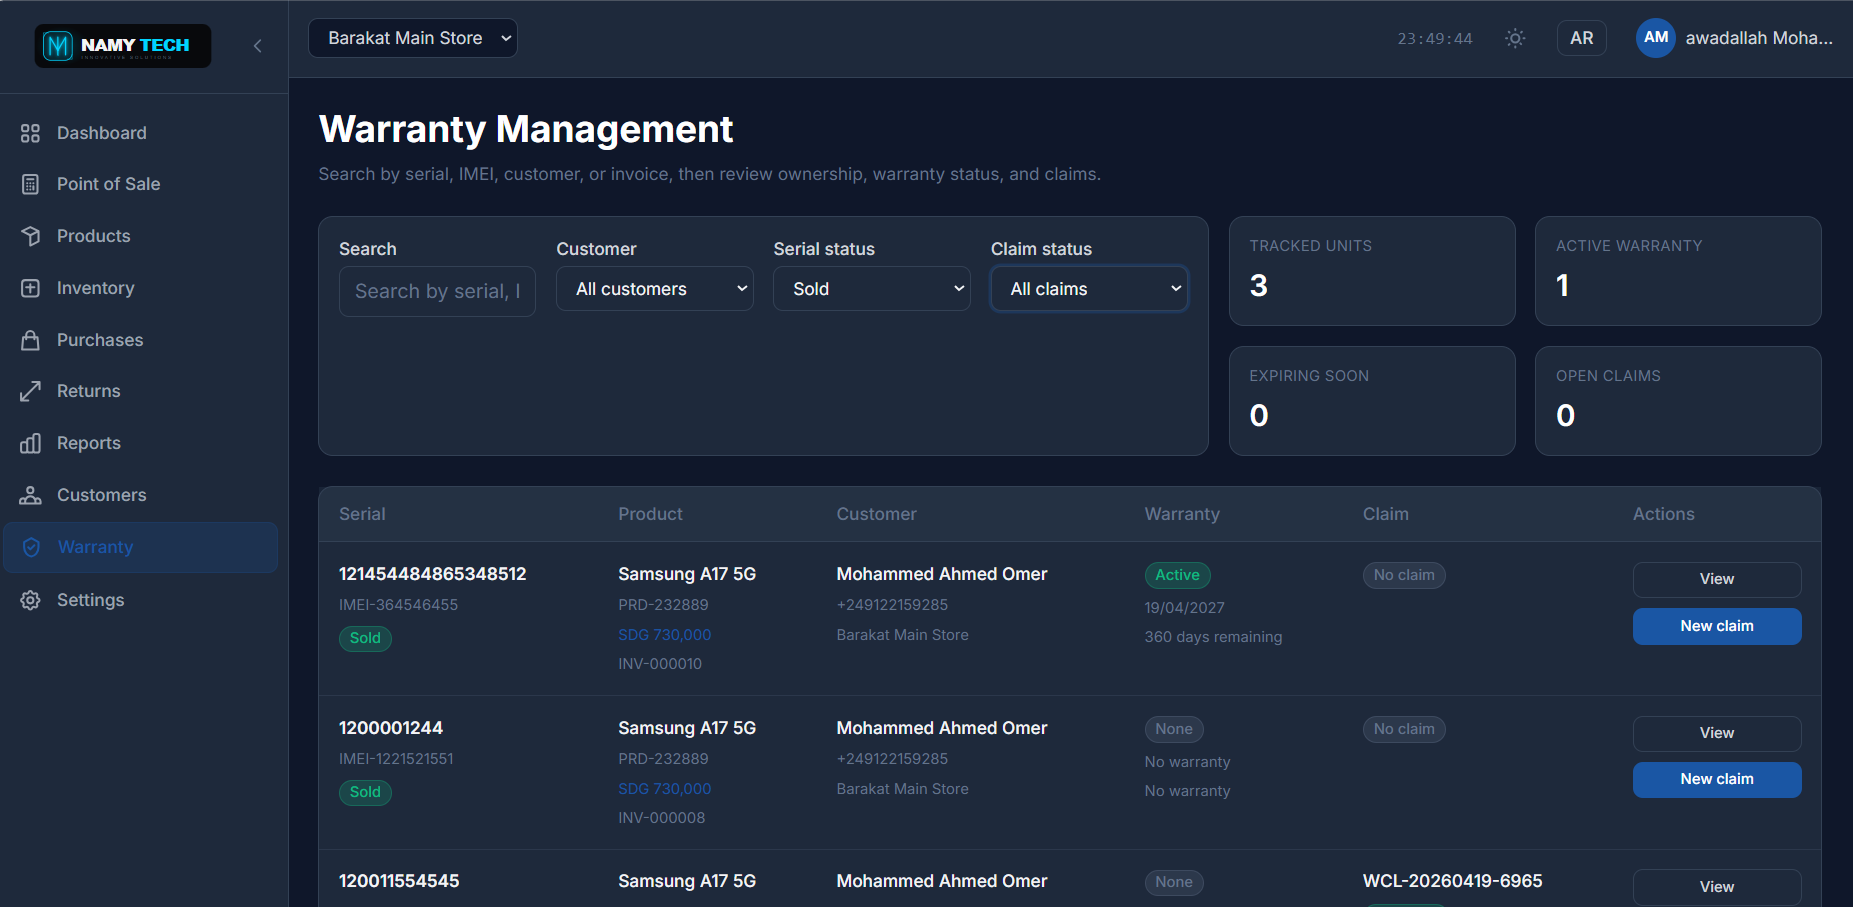Screen dimensions: 1853x907
Task: Create new claim for serial 1200001244
Action: pos(1717,779)
